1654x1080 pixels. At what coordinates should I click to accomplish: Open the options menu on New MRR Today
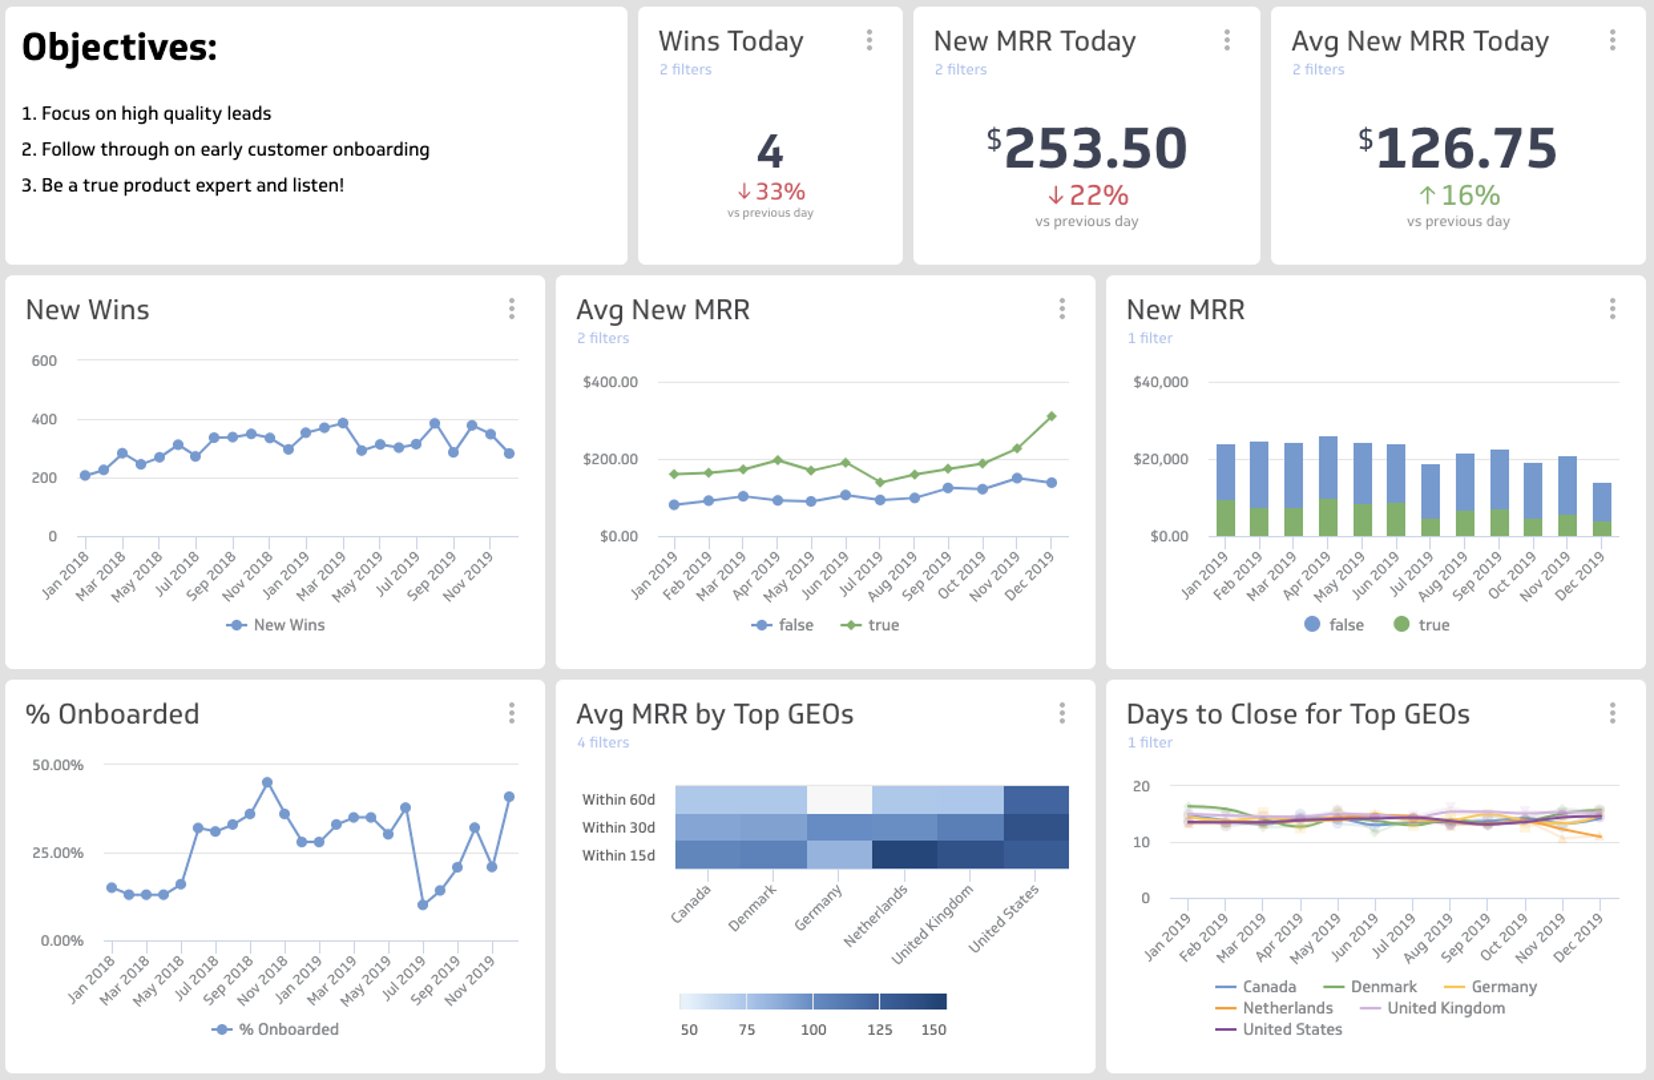pyautogui.click(x=1226, y=40)
